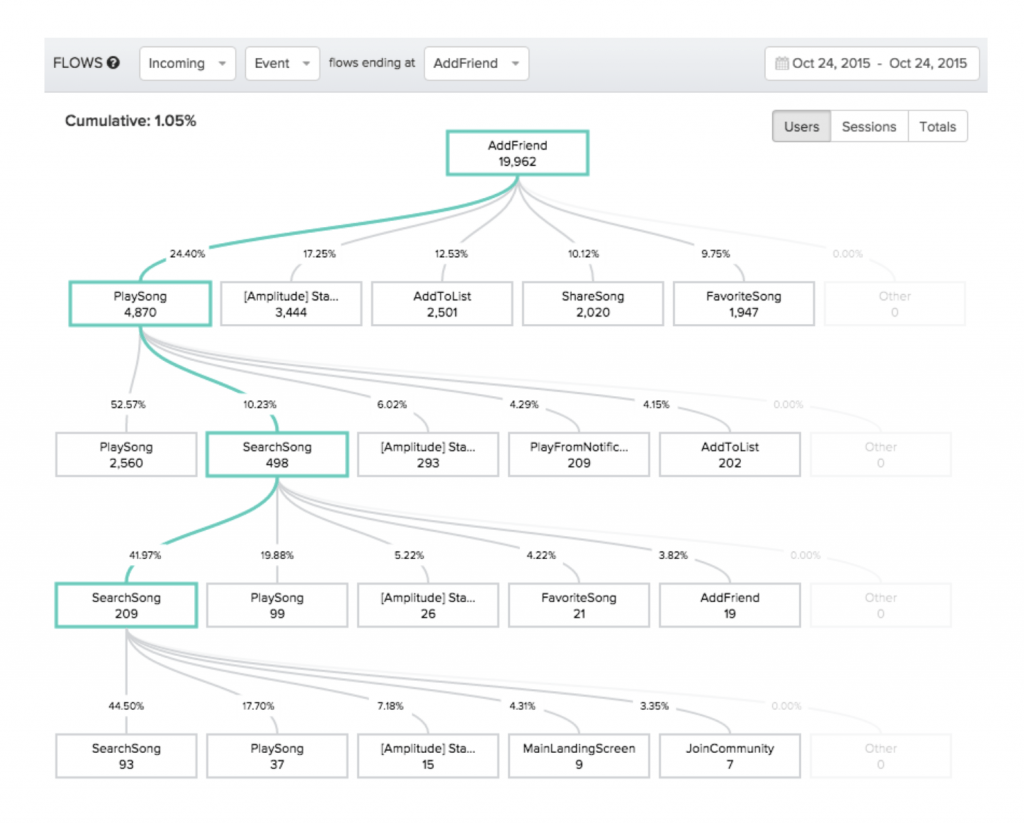Image resolution: width=1024 pixels, height=823 pixels.
Task: Open the Oct 24, 2015 date range picker
Action: tap(872, 63)
